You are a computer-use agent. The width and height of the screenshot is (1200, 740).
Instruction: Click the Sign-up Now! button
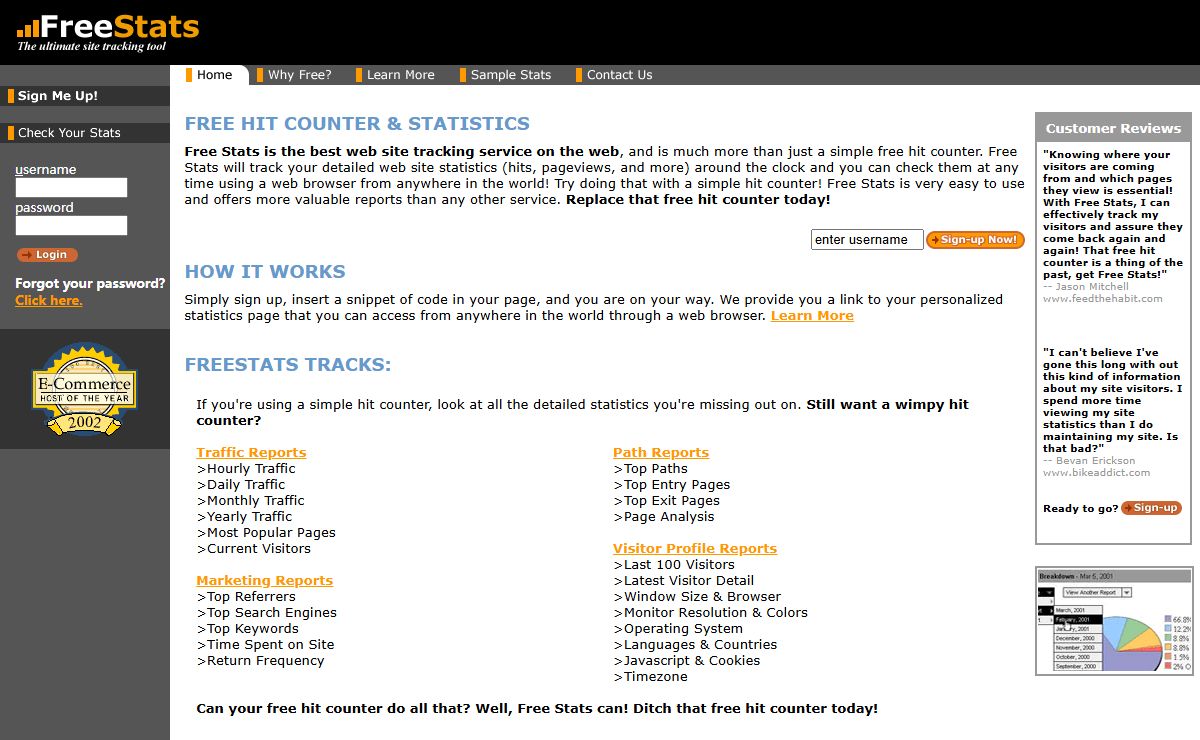point(975,240)
